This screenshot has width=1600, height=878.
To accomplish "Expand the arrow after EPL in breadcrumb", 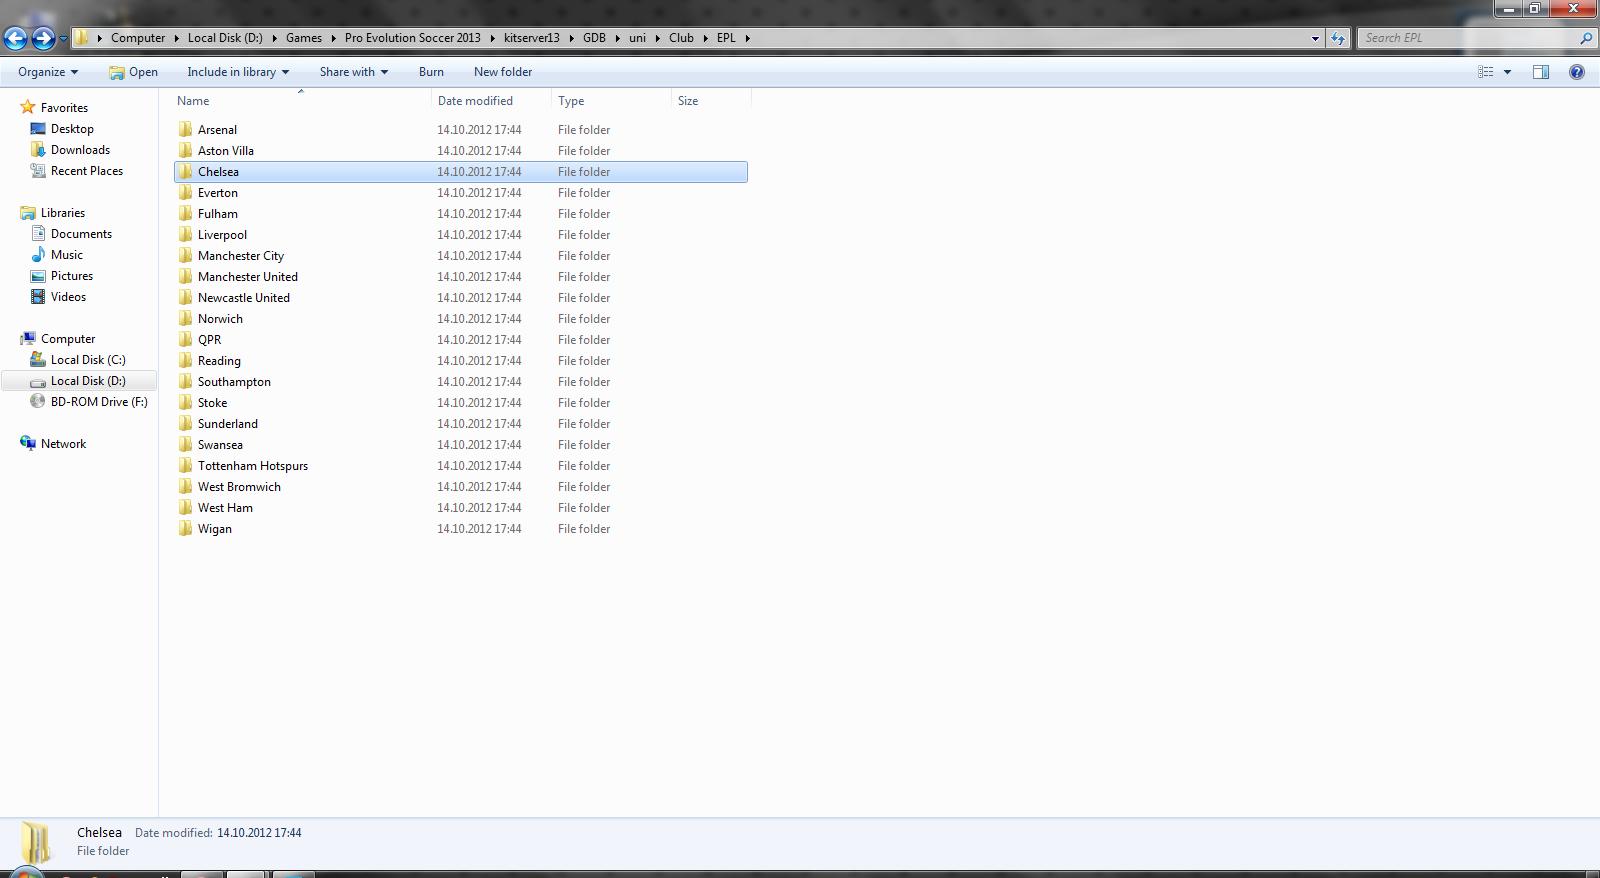I will (x=747, y=38).
